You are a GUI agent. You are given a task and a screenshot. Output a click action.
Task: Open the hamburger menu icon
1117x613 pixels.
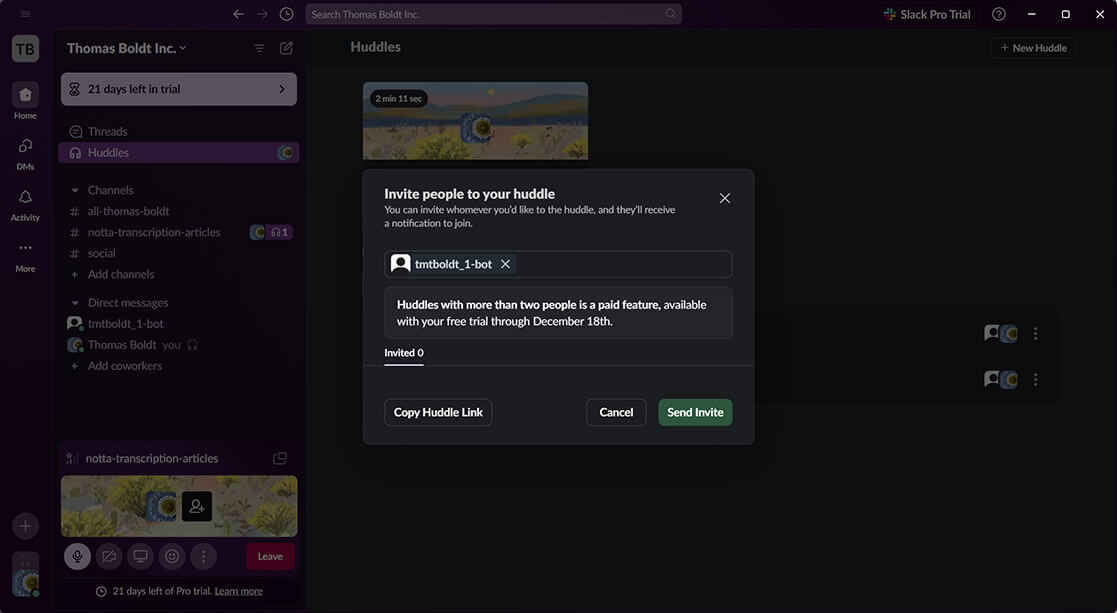click(26, 14)
